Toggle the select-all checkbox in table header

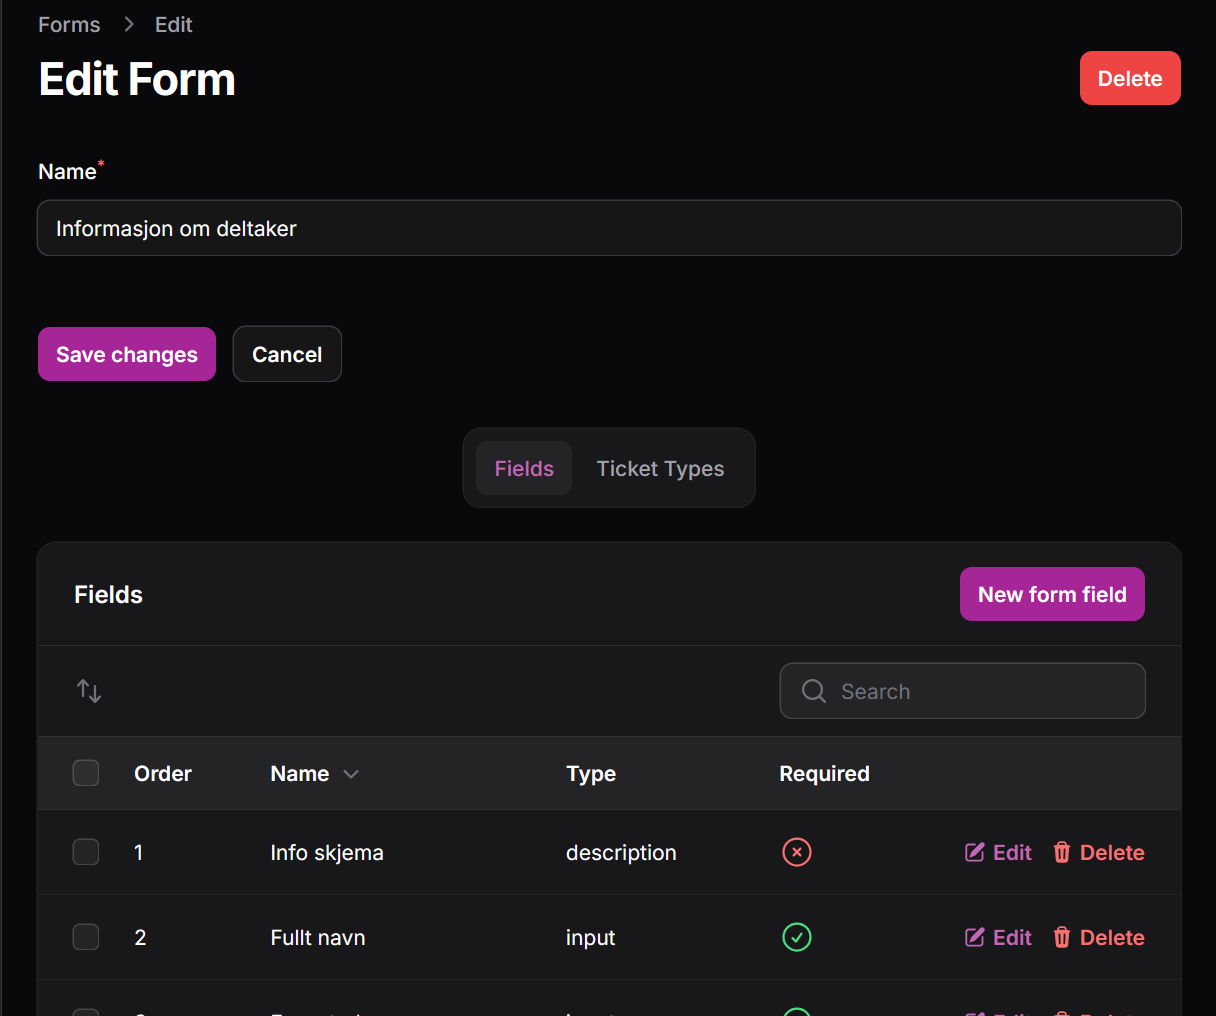point(86,773)
